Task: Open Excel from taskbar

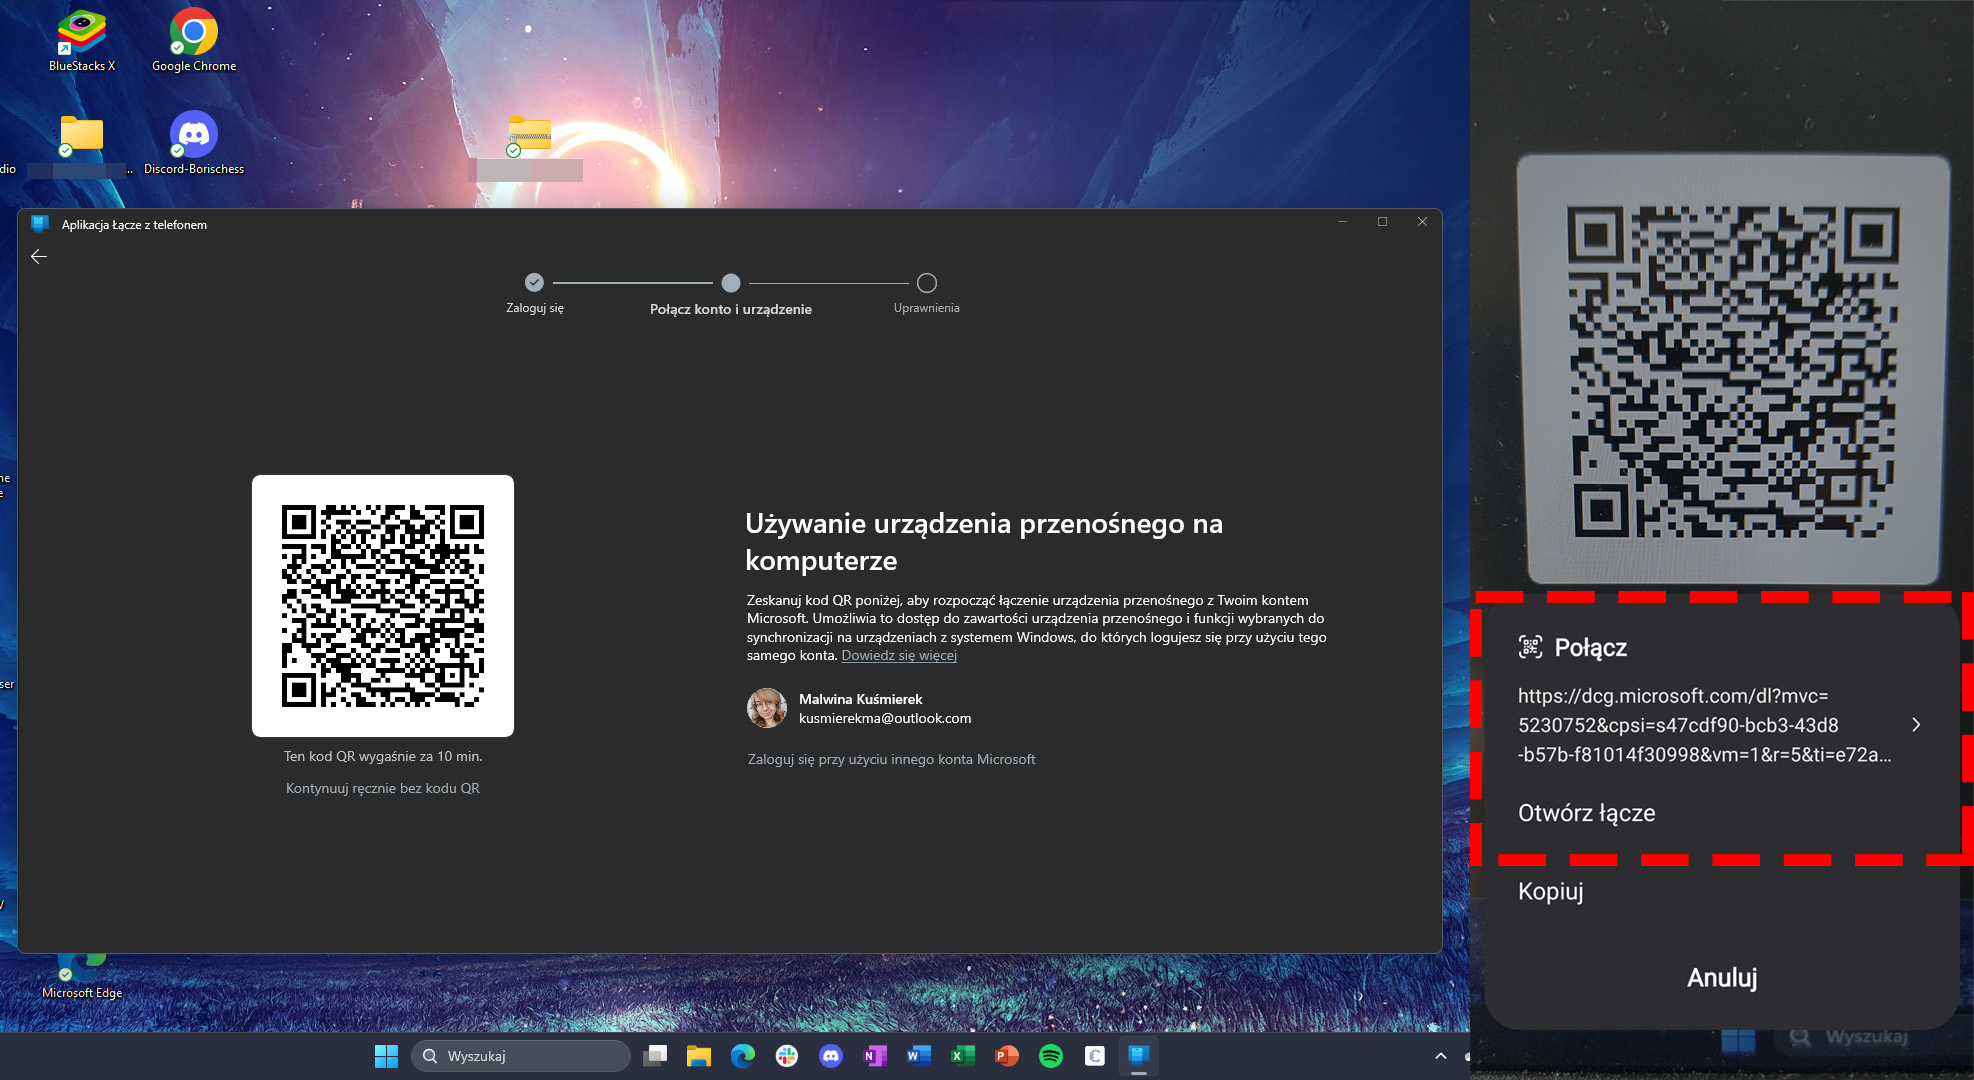Action: [x=963, y=1056]
